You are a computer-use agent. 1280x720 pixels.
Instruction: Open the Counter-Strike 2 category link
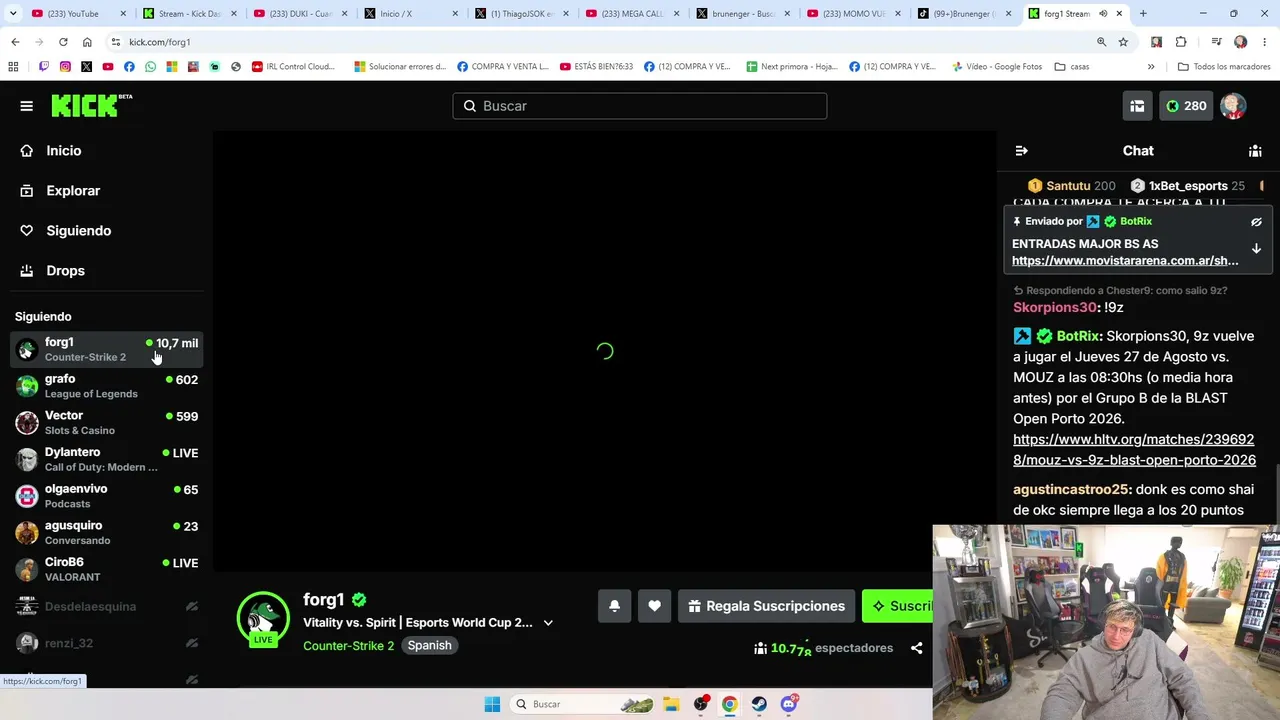[349, 646]
